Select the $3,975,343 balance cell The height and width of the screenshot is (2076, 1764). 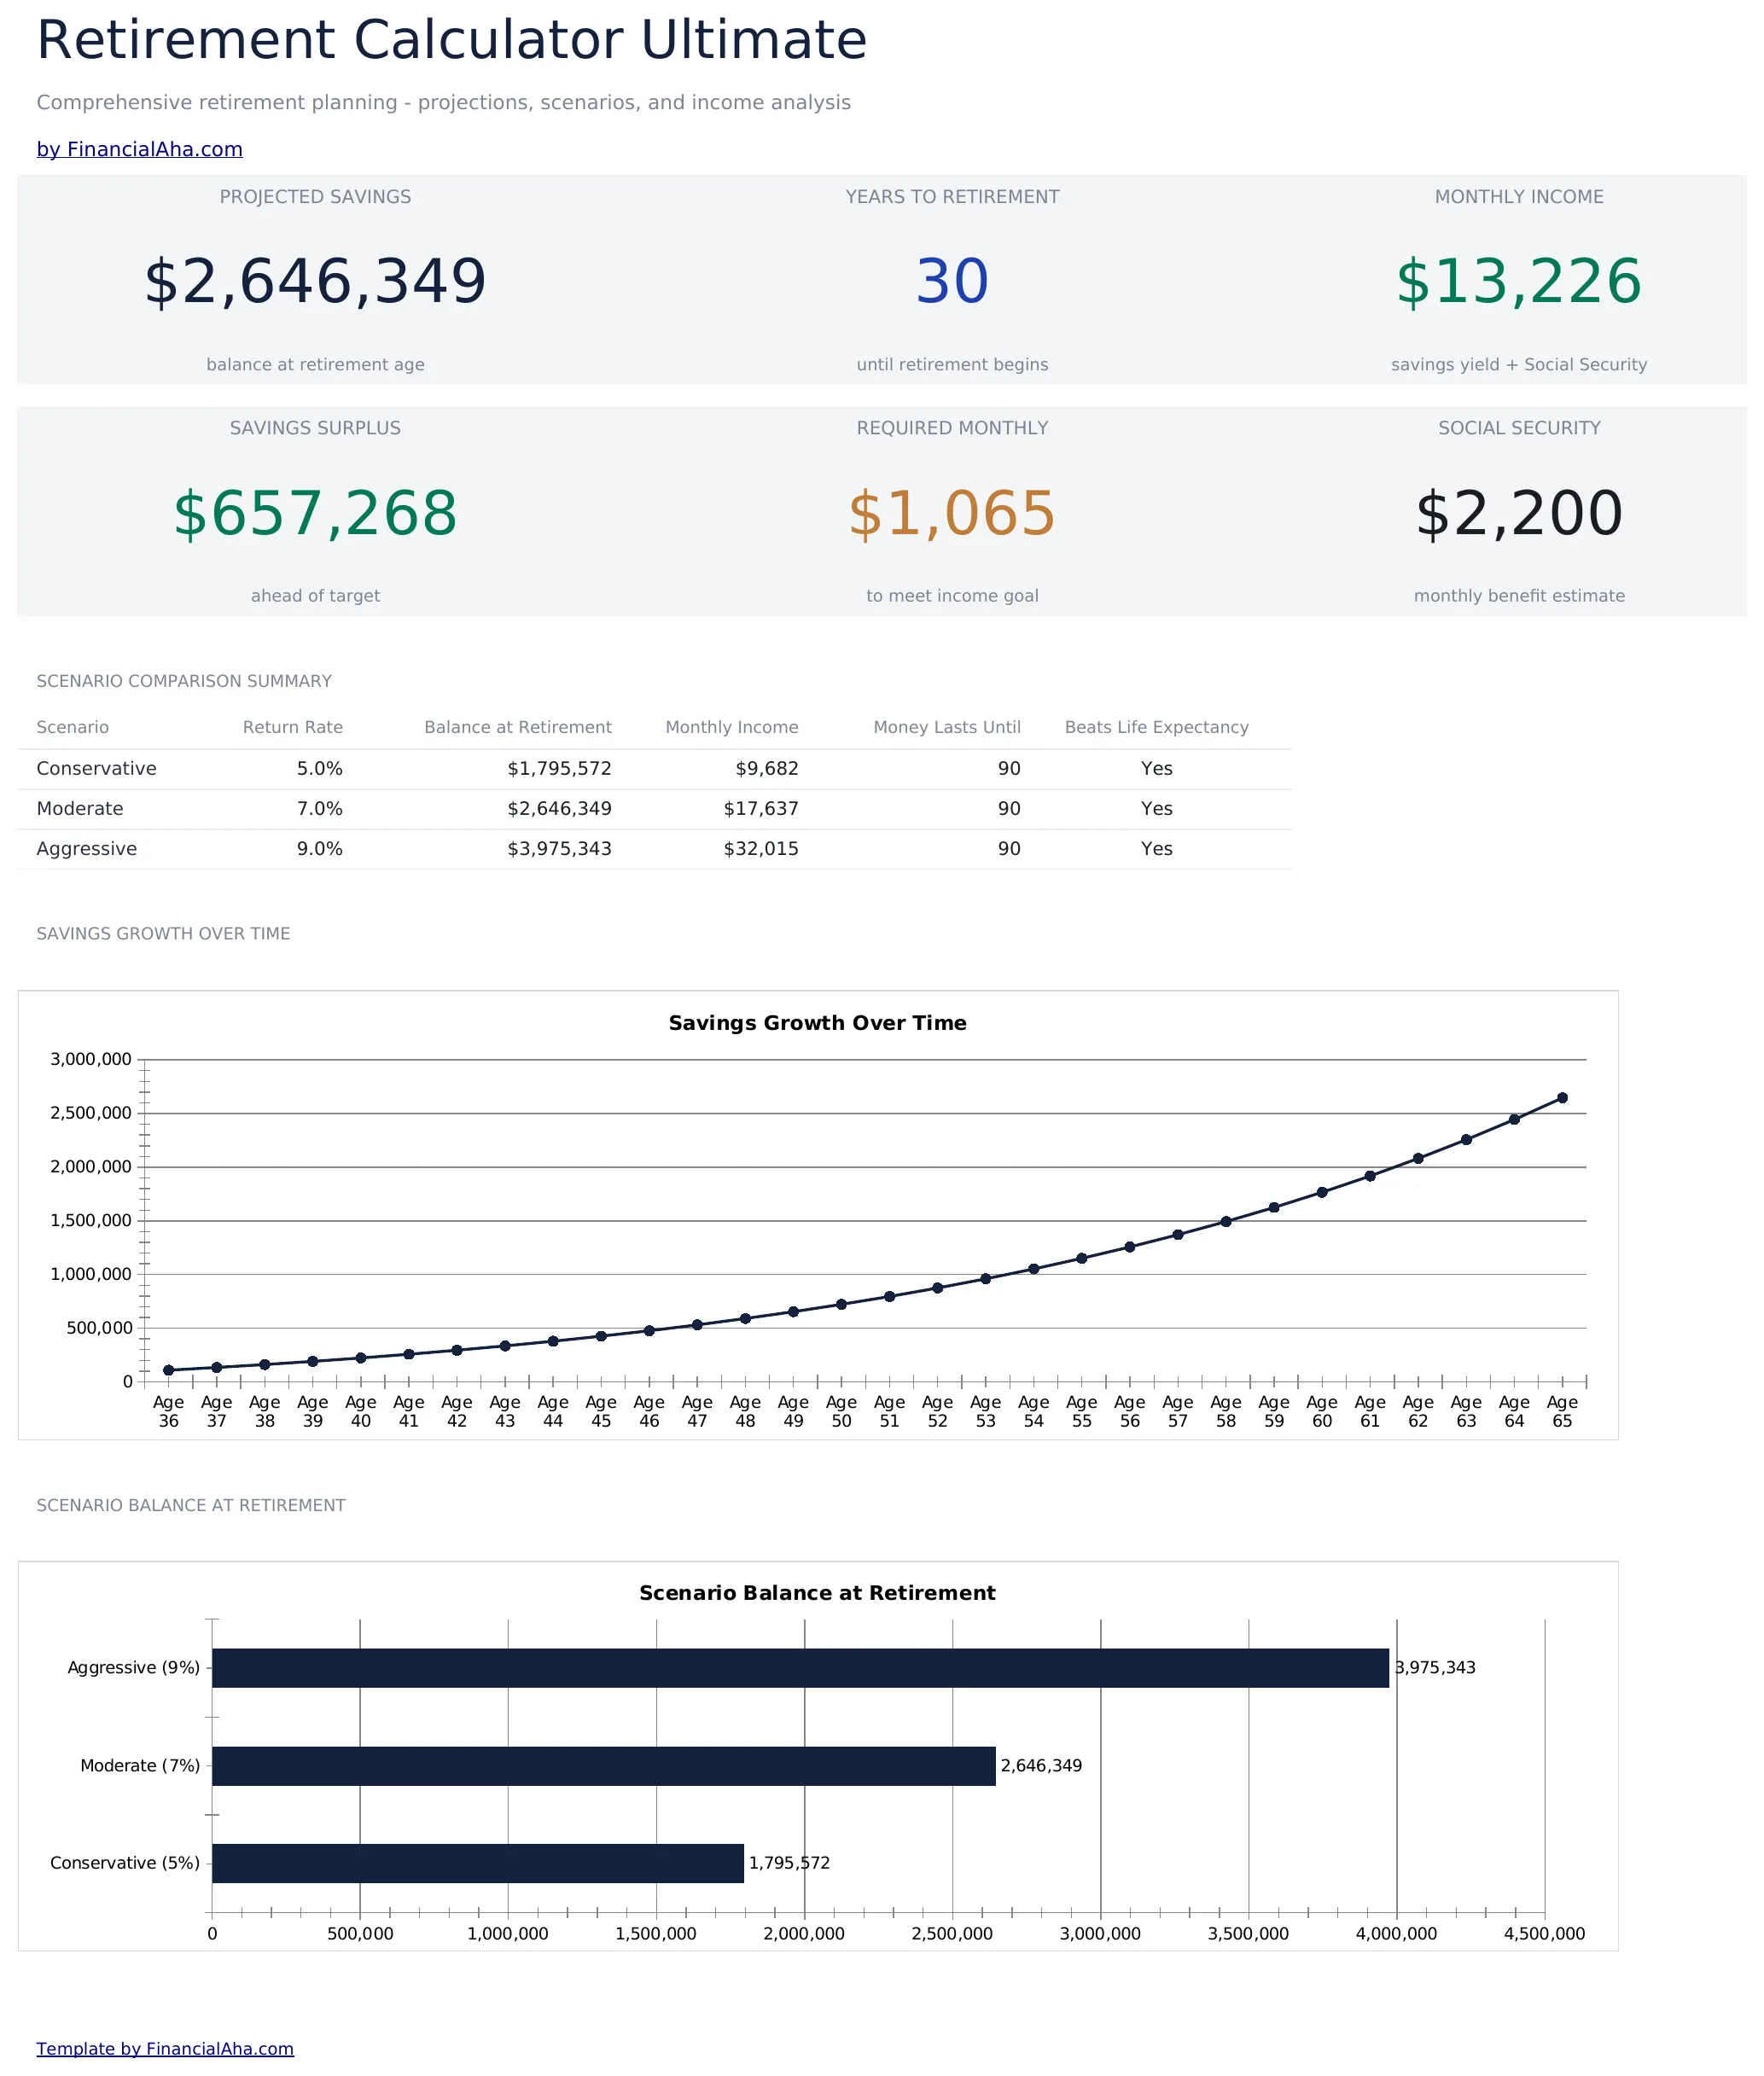click(559, 848)
